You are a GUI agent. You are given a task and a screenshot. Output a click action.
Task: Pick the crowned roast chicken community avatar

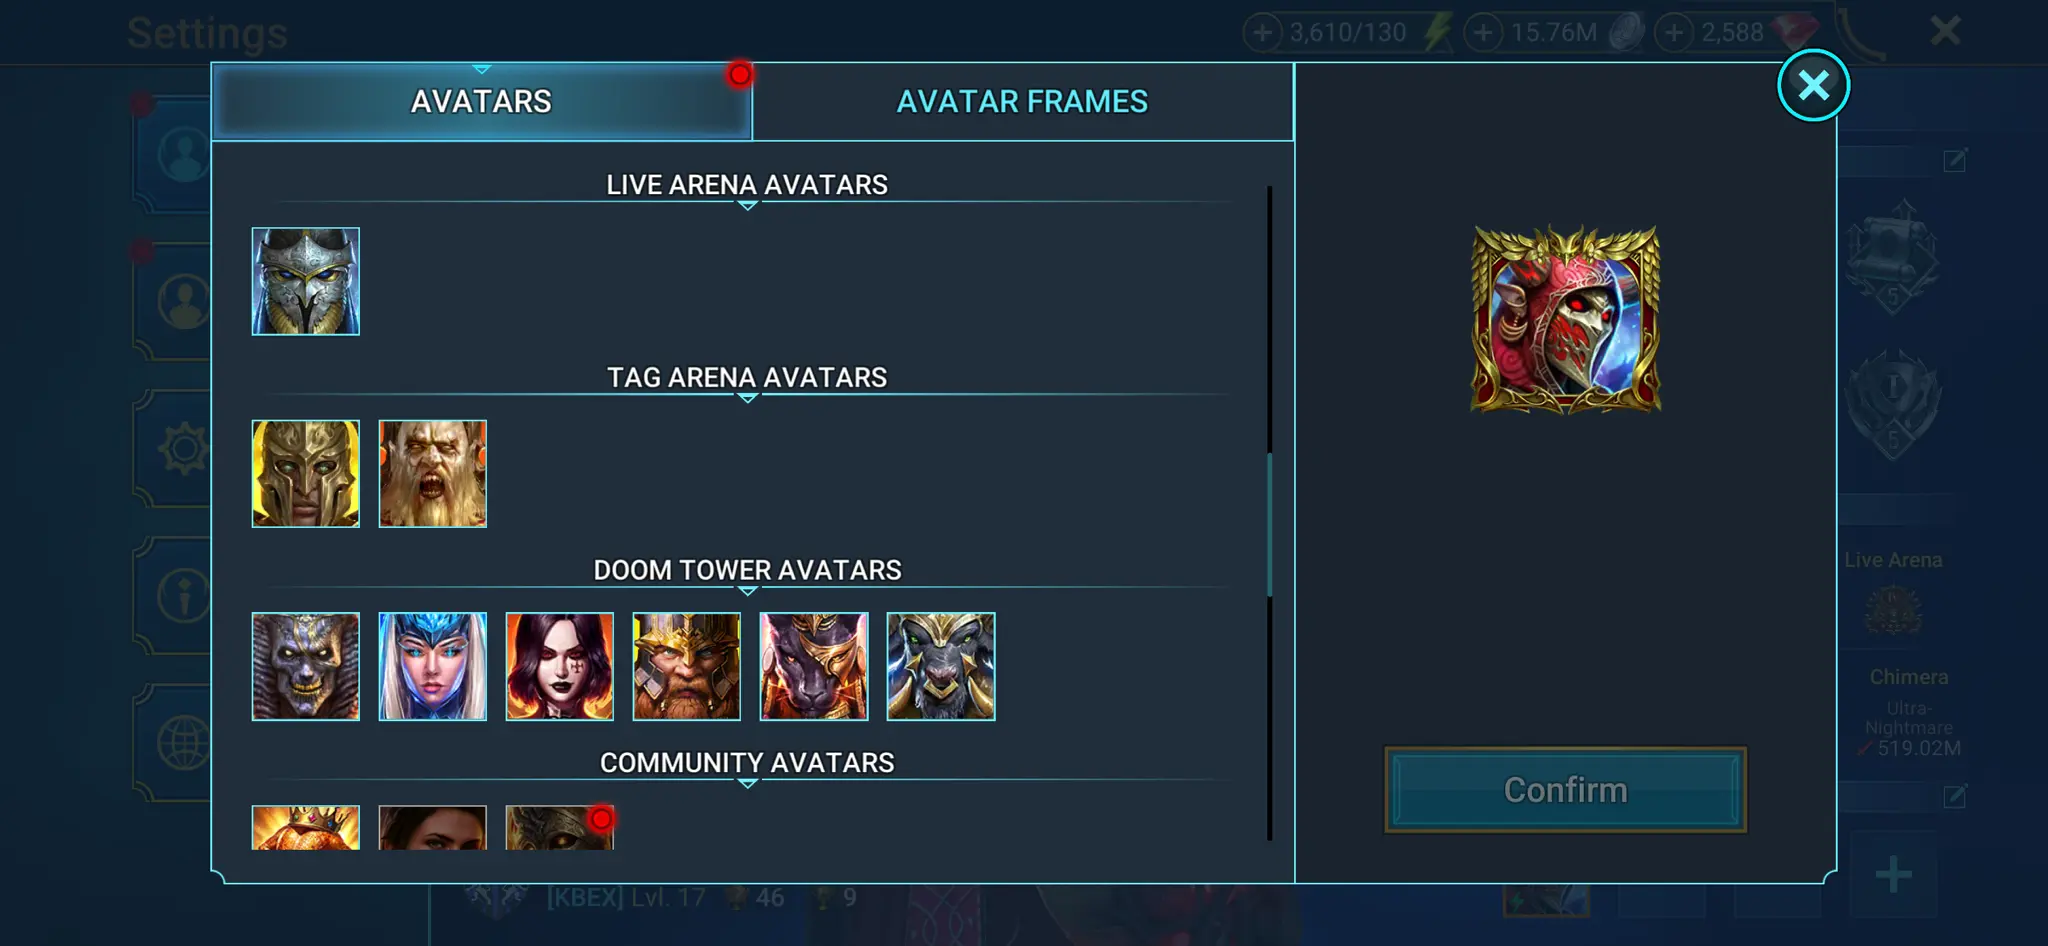pyautogui.click(x=305, y=828)
